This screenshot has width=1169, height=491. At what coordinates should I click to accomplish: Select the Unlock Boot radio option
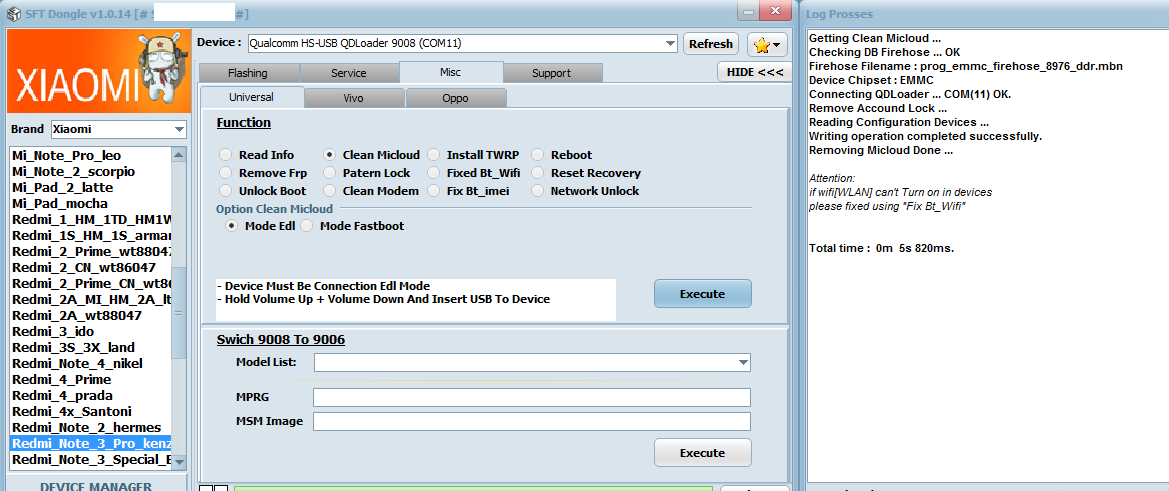(225, 191)
